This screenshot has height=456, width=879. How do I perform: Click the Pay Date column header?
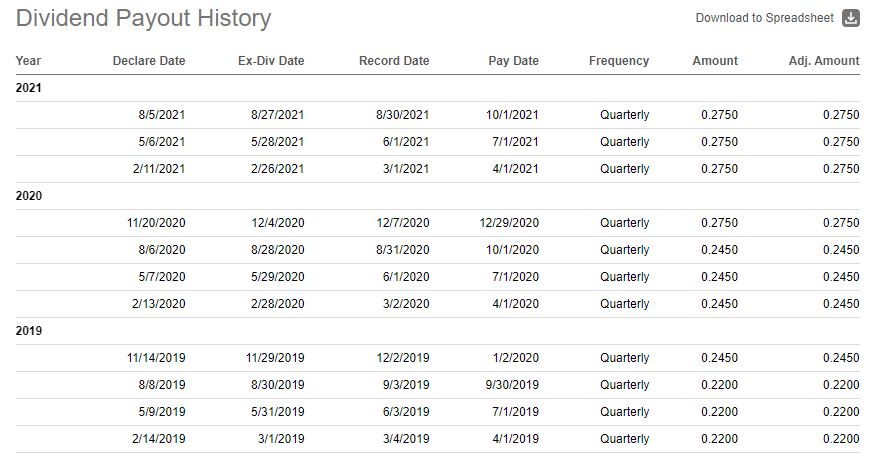(513, 61)
